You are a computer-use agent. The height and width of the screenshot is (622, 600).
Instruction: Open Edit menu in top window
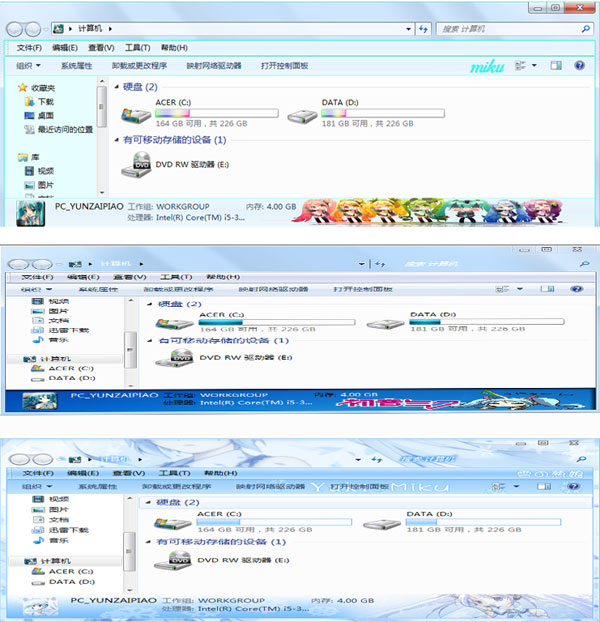click(x=65, y=48)
